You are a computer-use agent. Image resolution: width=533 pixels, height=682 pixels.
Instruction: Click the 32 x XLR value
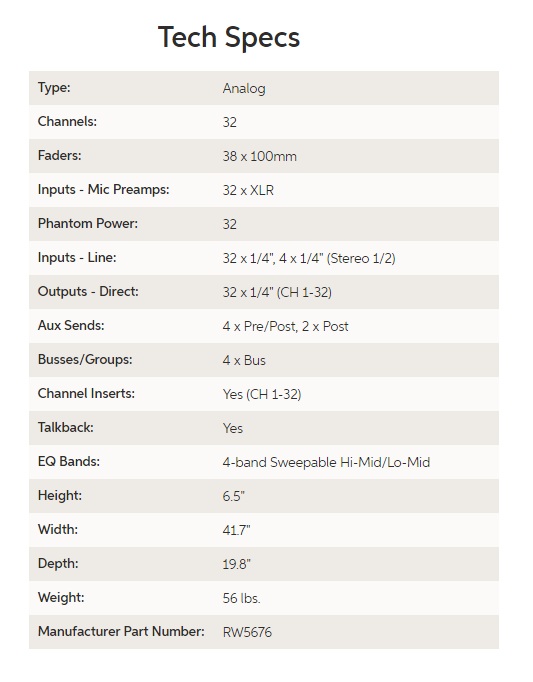pyautogui.click(x=248, y=190)
